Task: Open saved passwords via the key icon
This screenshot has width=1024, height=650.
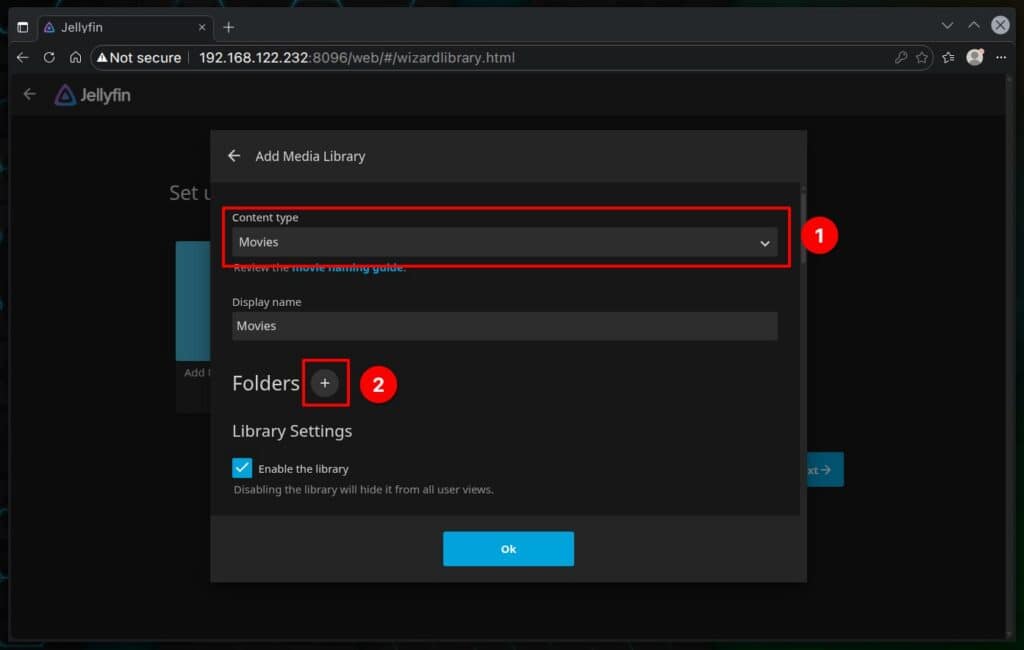Action: point(901,58)
